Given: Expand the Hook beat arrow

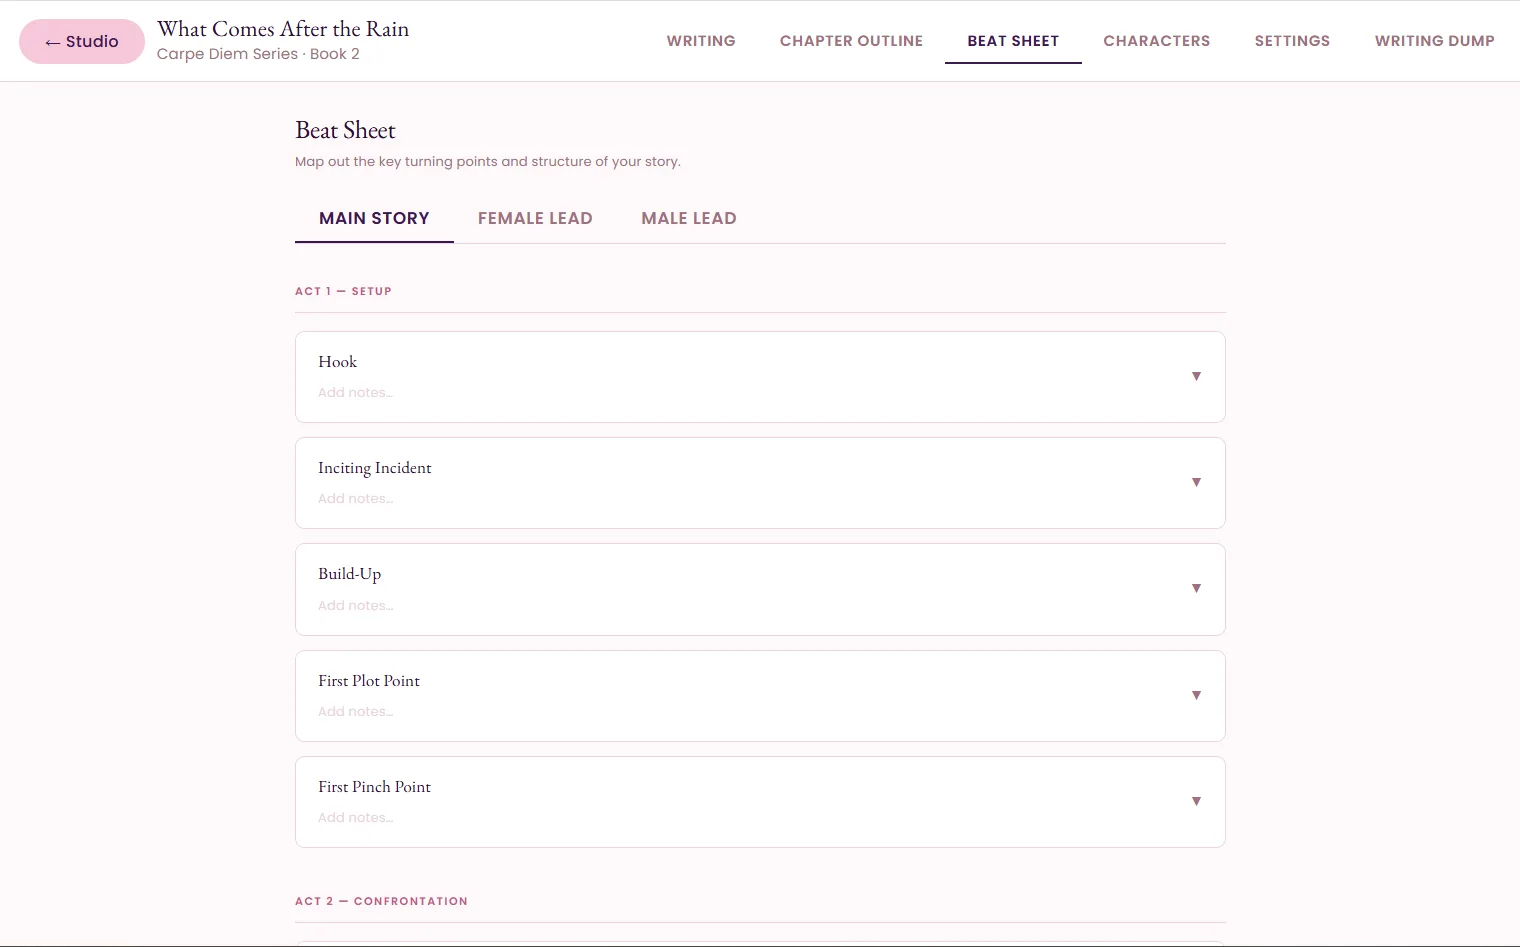Looking at the screenshot, I should click(1196, 376).
